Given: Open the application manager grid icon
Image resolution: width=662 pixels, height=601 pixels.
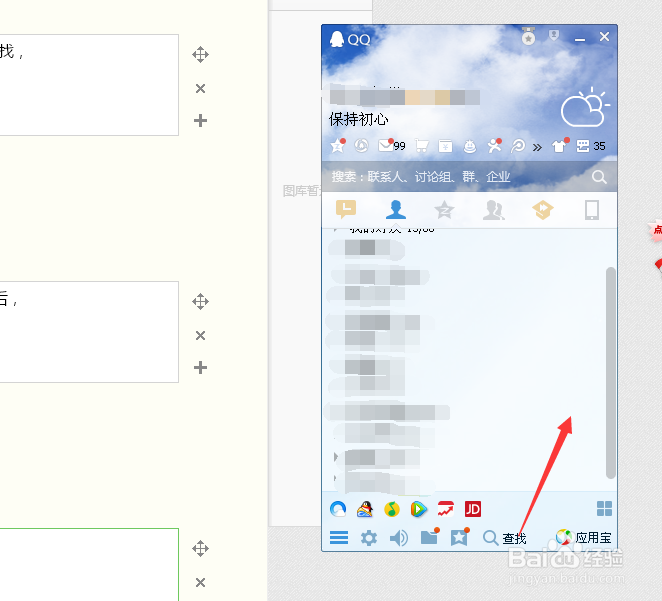Looking at the screenshot, I should (604, 509).
